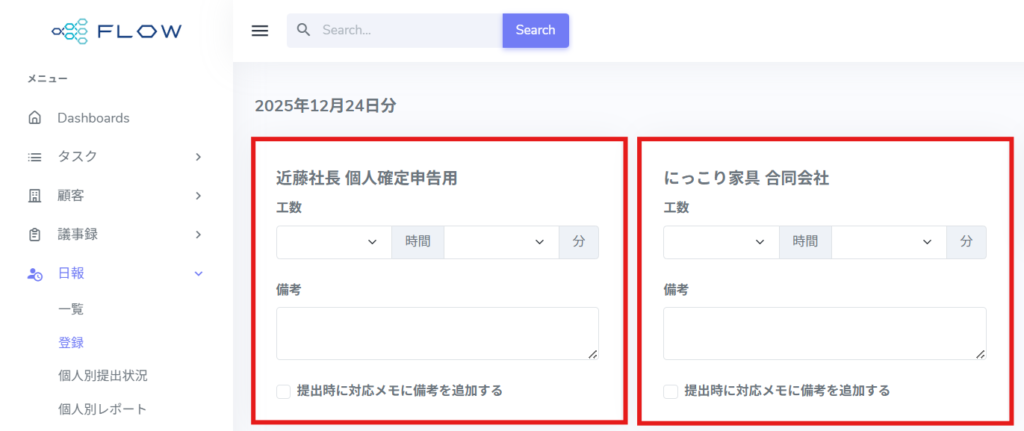
Task: Click the search magnifier icon
Action: pyautogui.click(x=305, y=30)
